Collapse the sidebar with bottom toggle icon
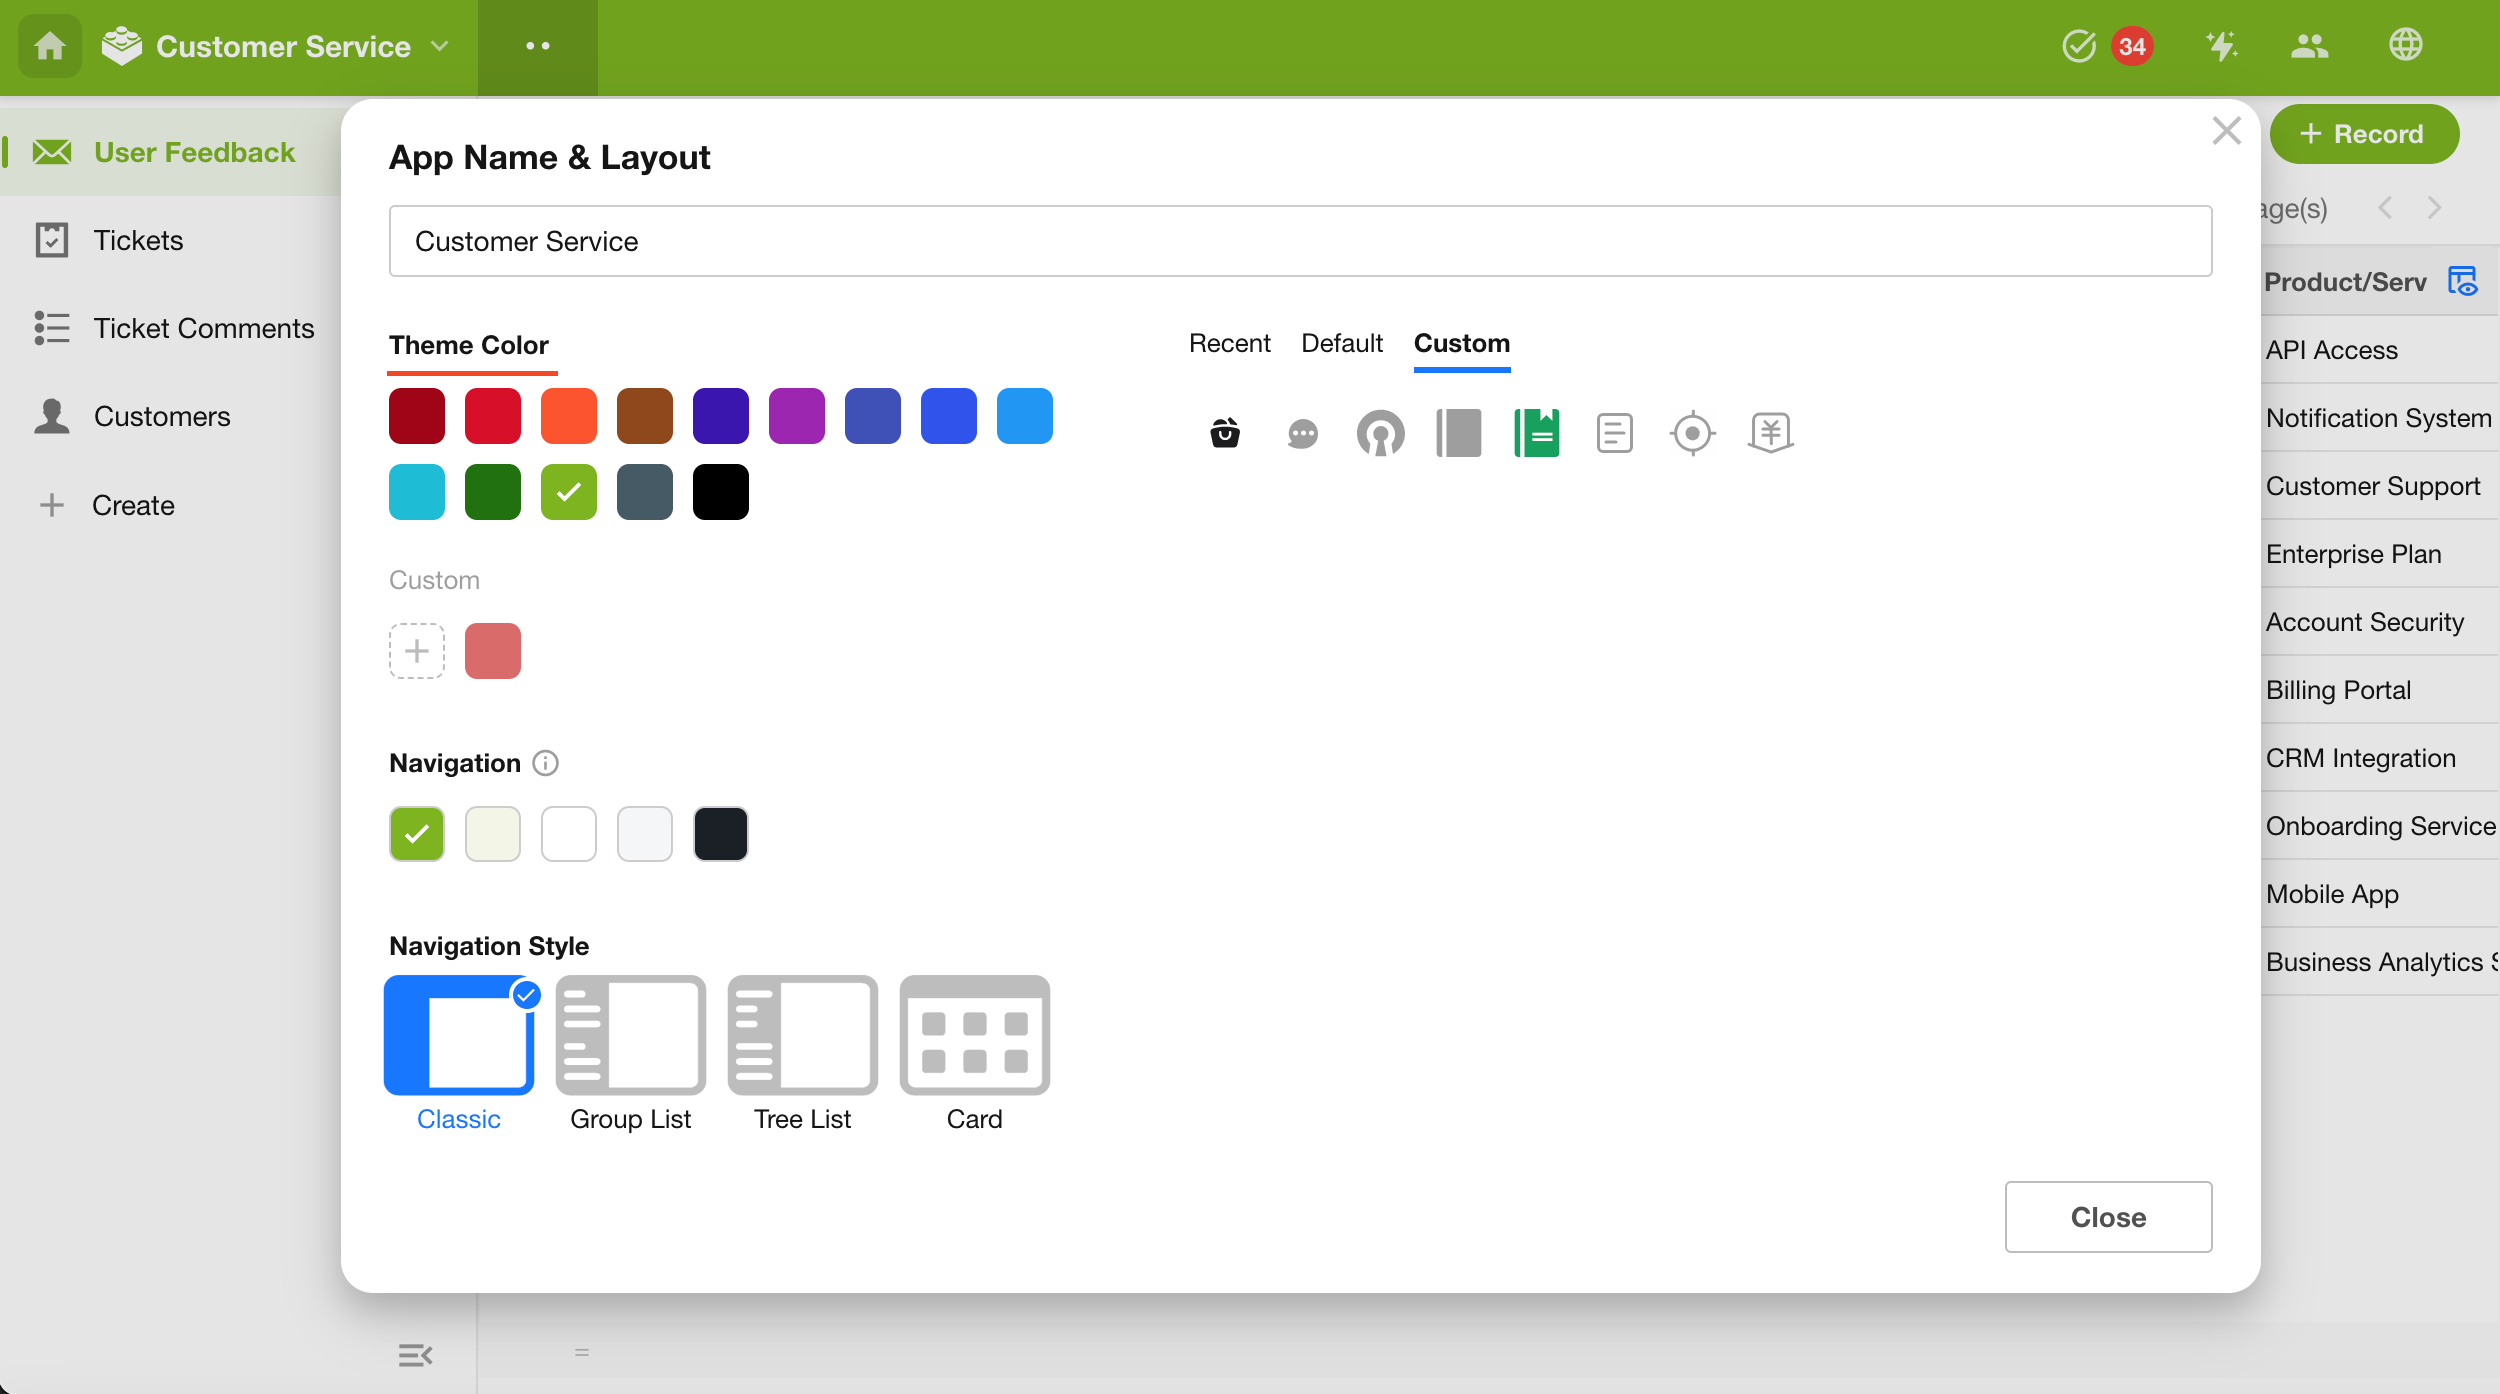The height and width of the screenshot is (1394, 2500). click(414, 1355)
